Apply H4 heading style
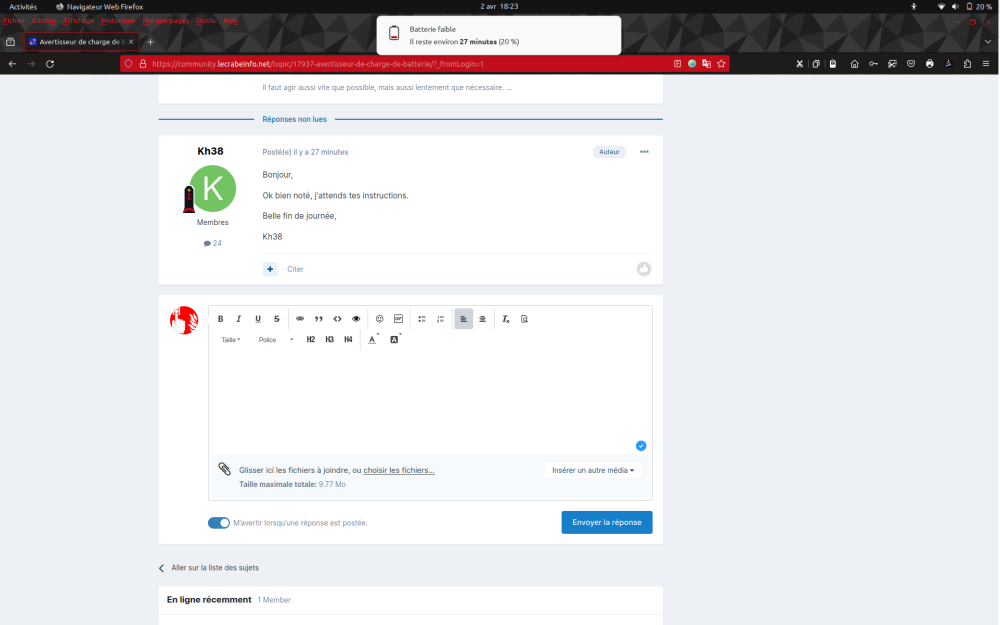 (x=348, y=339)
